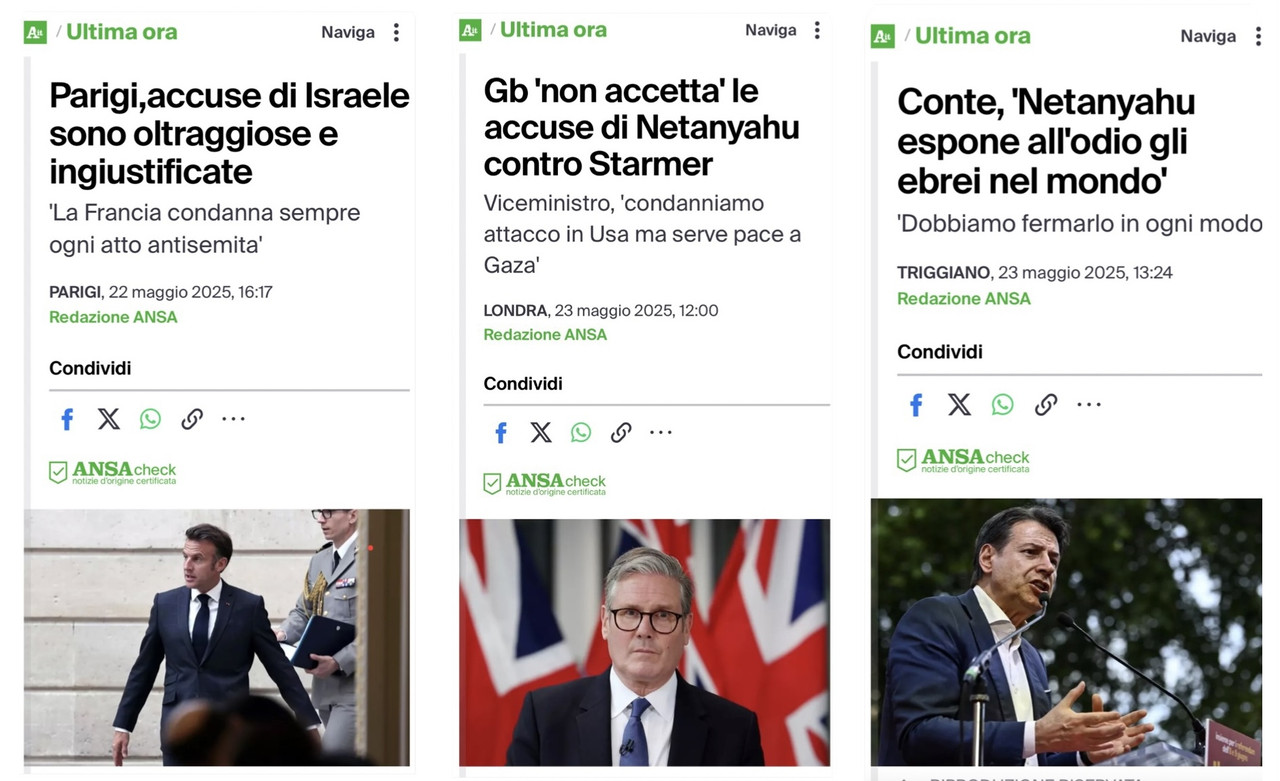Open the kebab menu in middle panel header
1280x781 pixels.
pos(817,30)
